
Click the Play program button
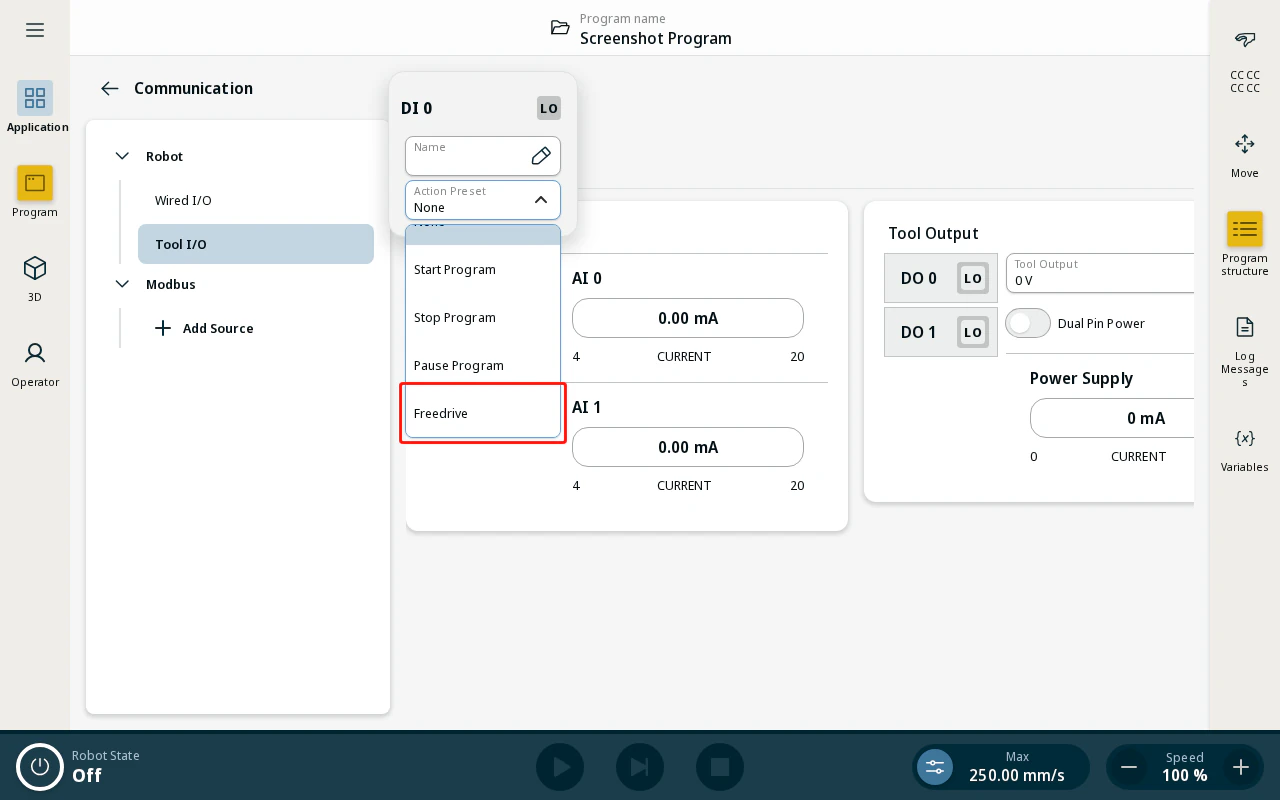pos(560,767)
